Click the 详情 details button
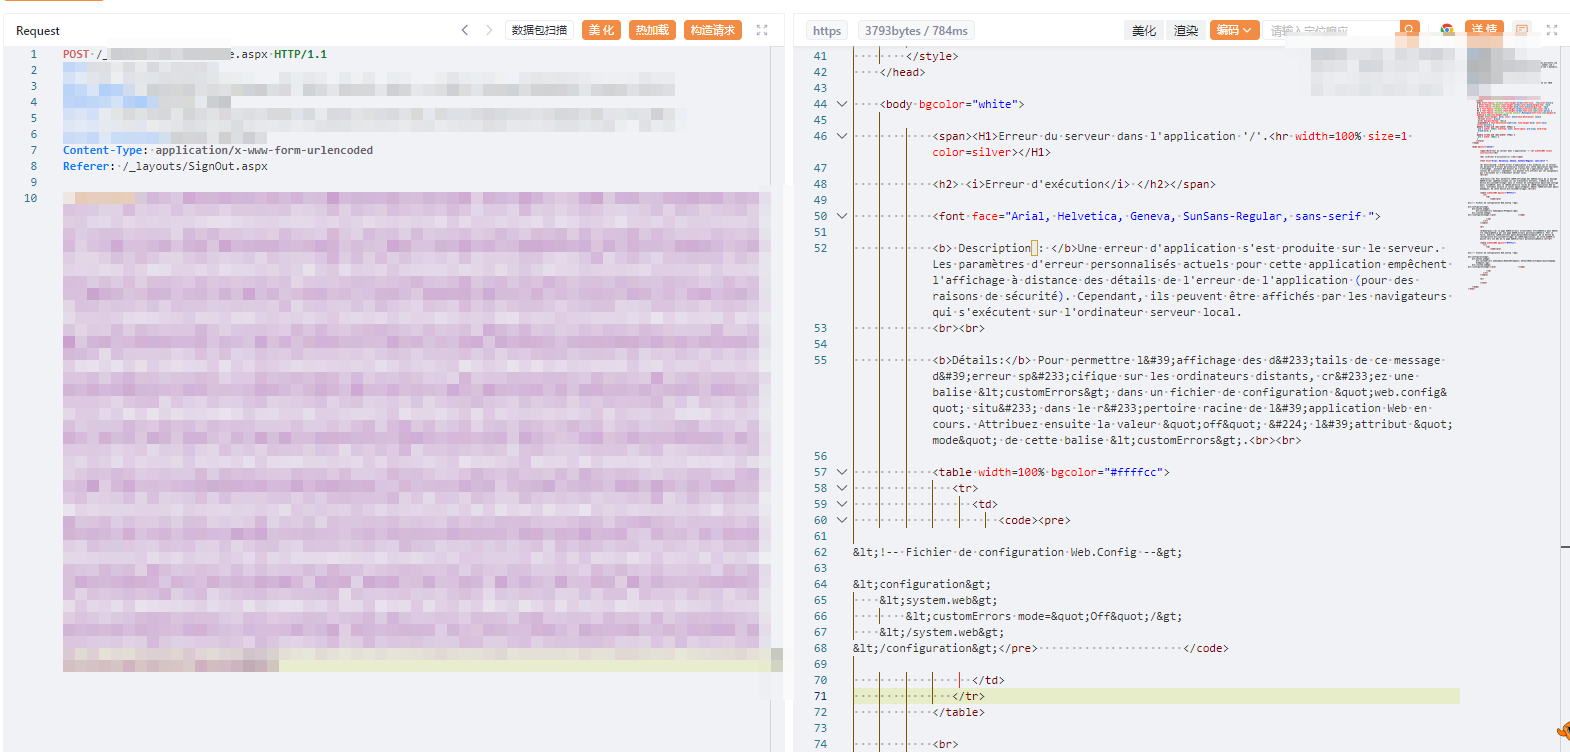The width and height of the screenshot is (1570, 752). click(1484, 30)
